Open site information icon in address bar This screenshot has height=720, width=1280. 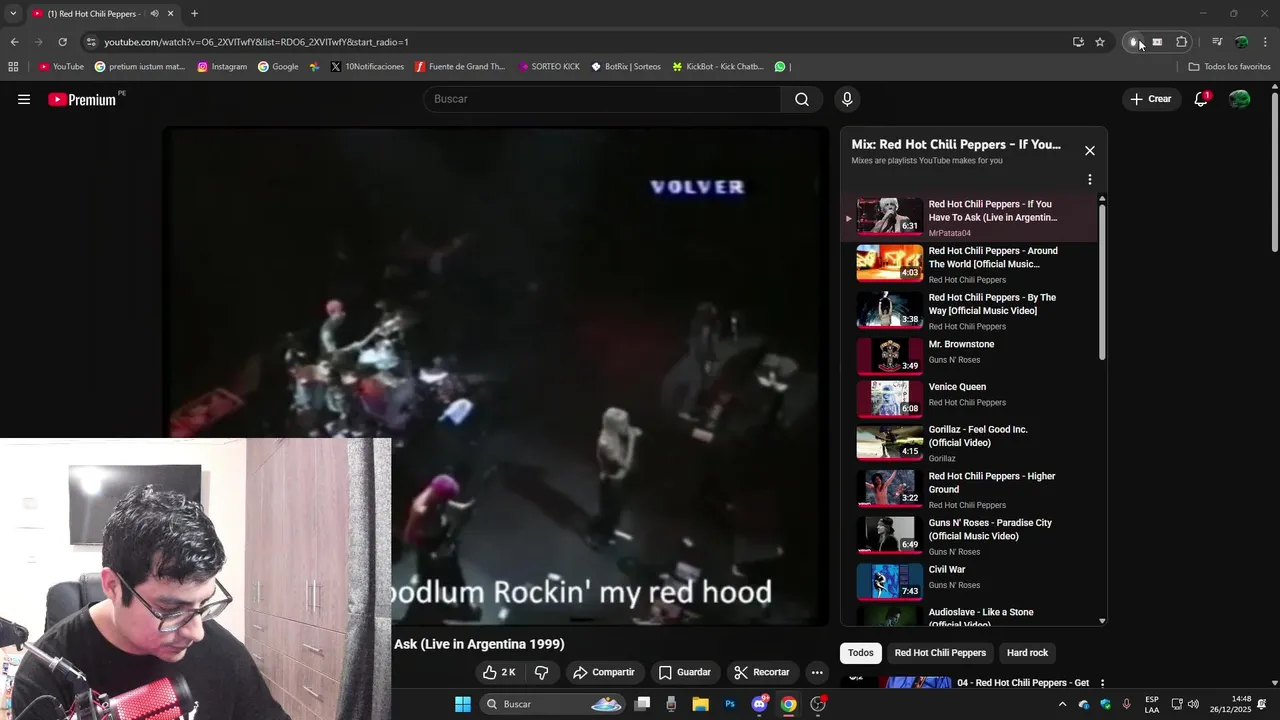[91, 42]
